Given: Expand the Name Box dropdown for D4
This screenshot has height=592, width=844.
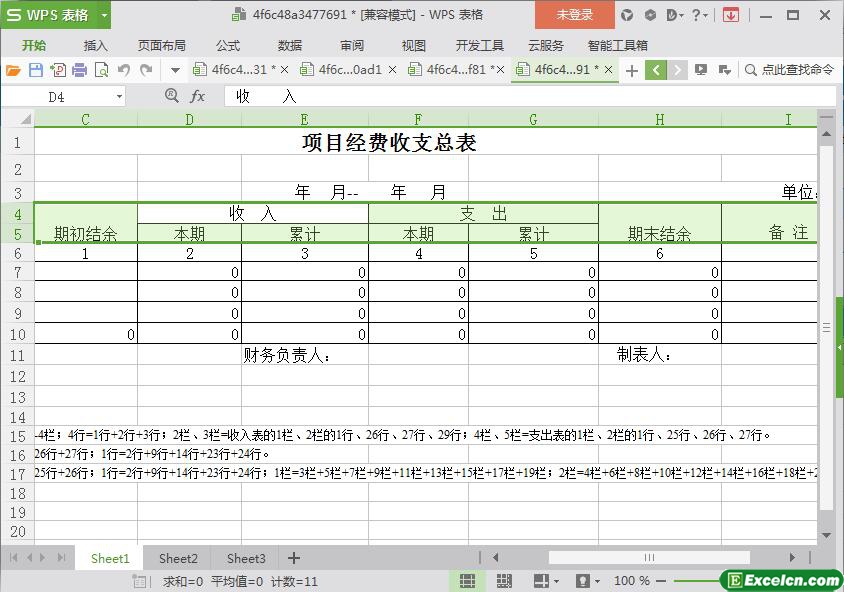Looking at the screenshot, I should point(120,97).
